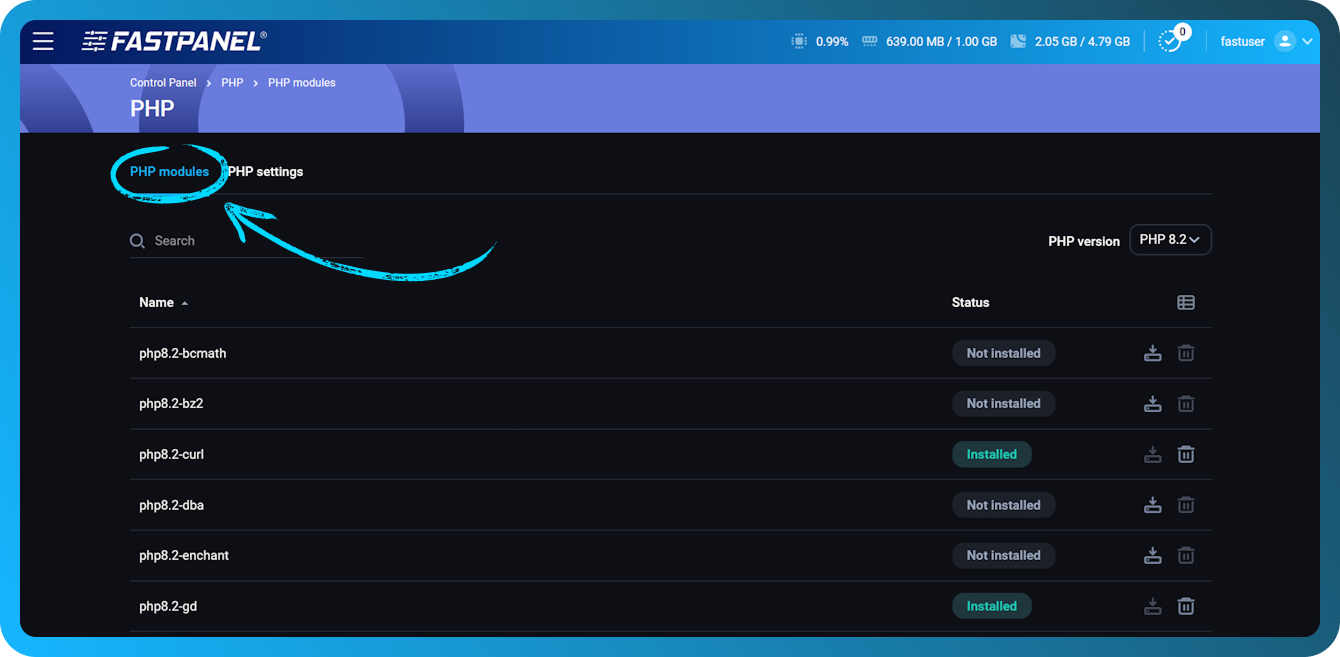Image resolution: width=1340 pixels, height=657 pixels.
Task: Select the PHP modules tab
Action: (x=168, y=171)
